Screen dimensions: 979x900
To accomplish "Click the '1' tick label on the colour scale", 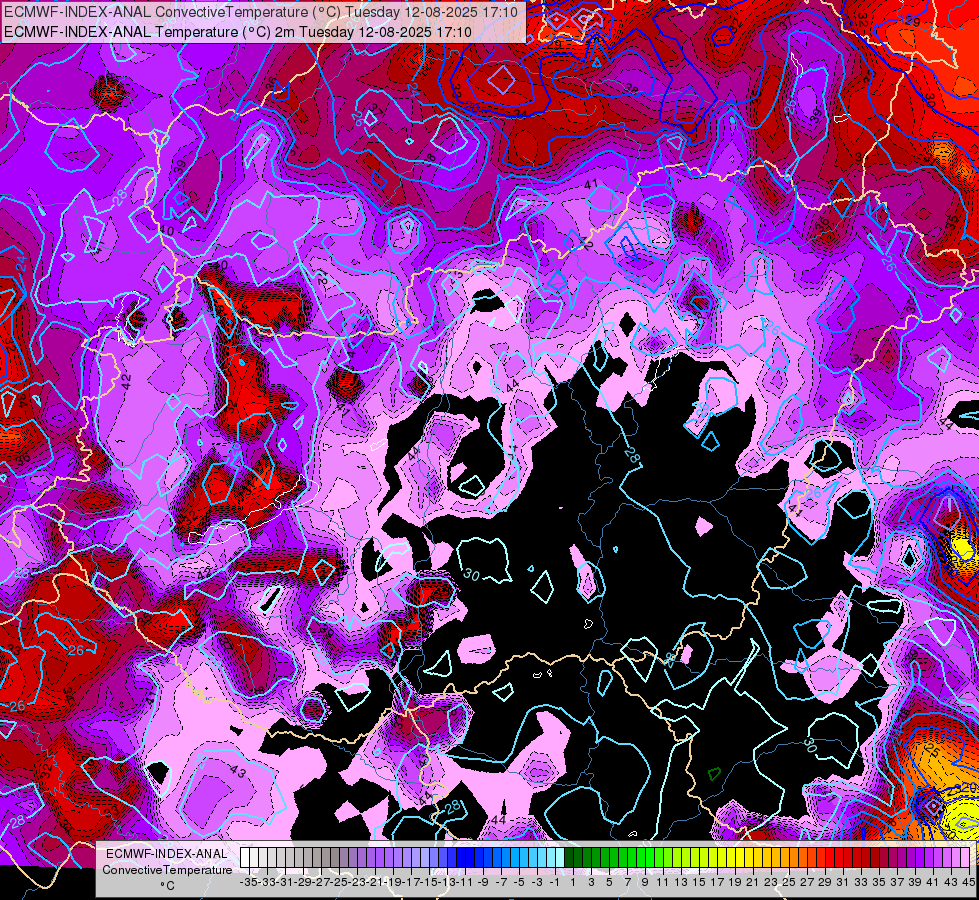I will pyautogui.click(x=573, y=882).
